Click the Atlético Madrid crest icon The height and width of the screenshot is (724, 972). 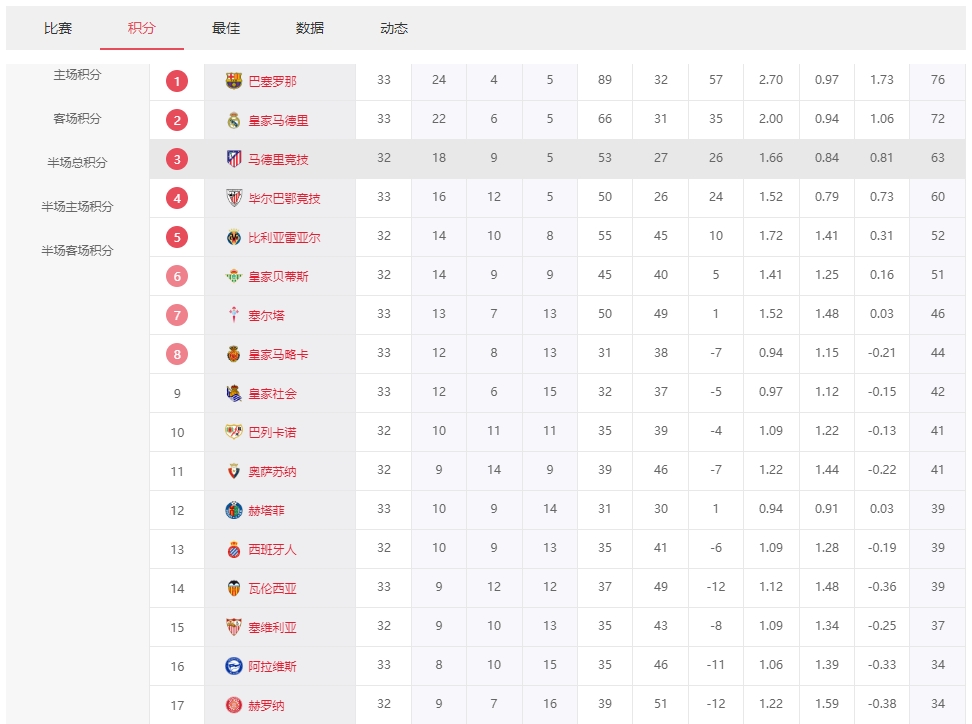[x=234, y=159]
